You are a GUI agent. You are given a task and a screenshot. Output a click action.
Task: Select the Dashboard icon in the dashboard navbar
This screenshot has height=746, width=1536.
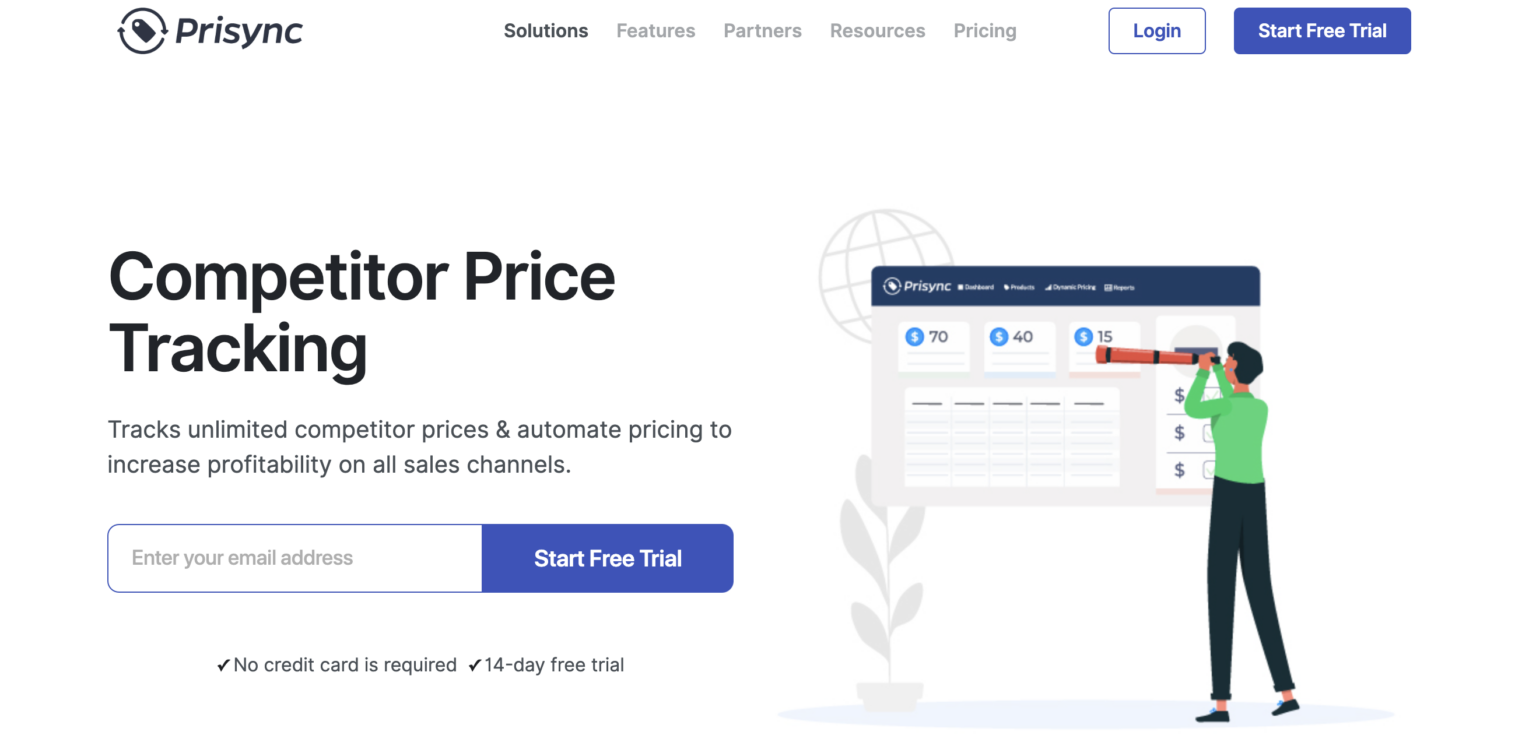(960, 288)
